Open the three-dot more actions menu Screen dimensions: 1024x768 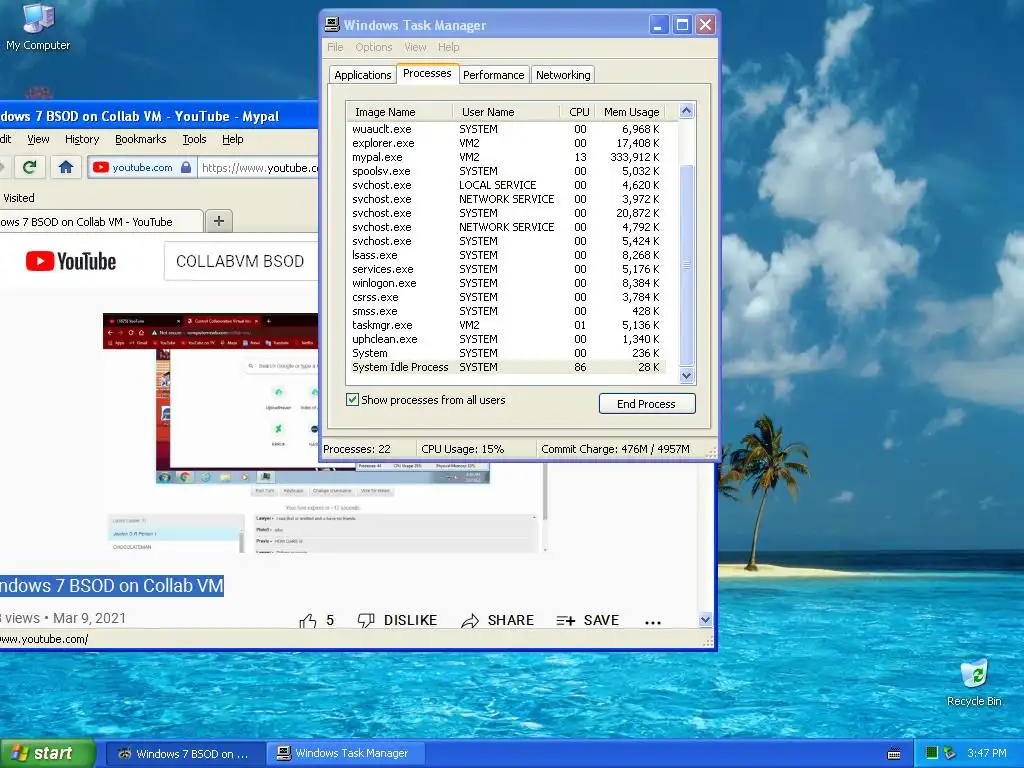[652, 622]
